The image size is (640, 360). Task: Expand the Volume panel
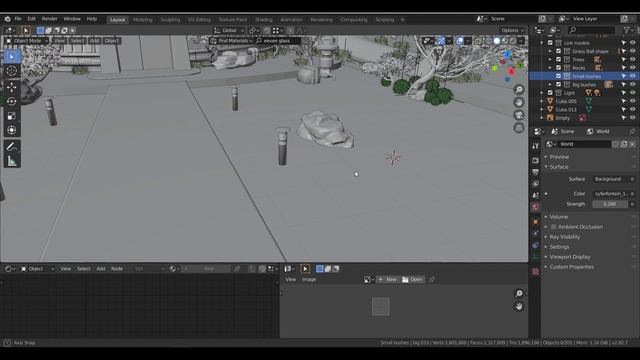click(x=558, y=217)
